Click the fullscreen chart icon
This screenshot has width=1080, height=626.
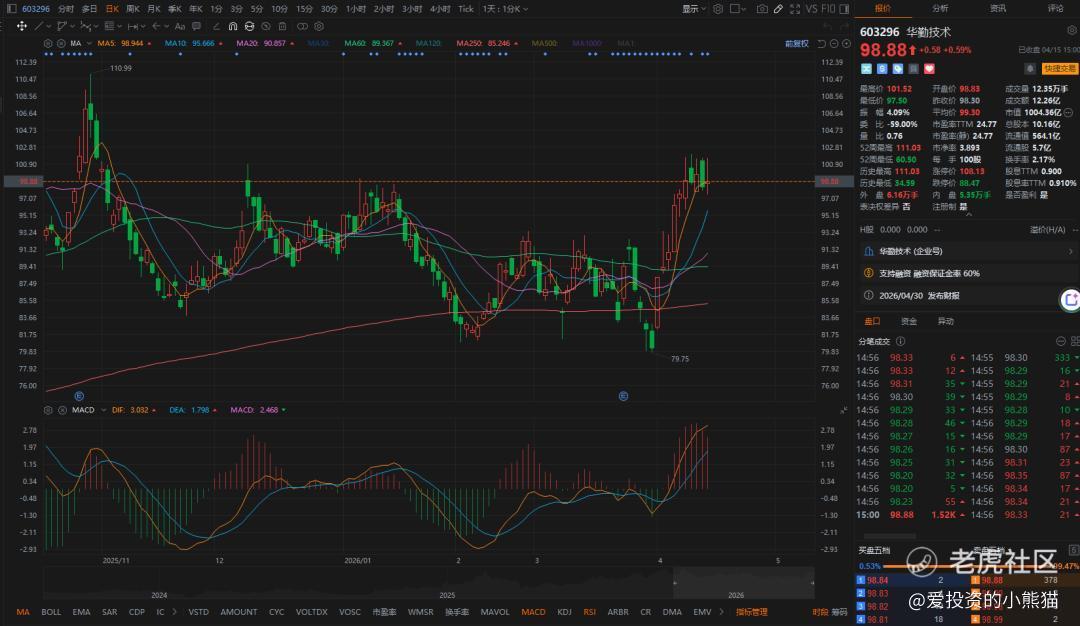795,8
